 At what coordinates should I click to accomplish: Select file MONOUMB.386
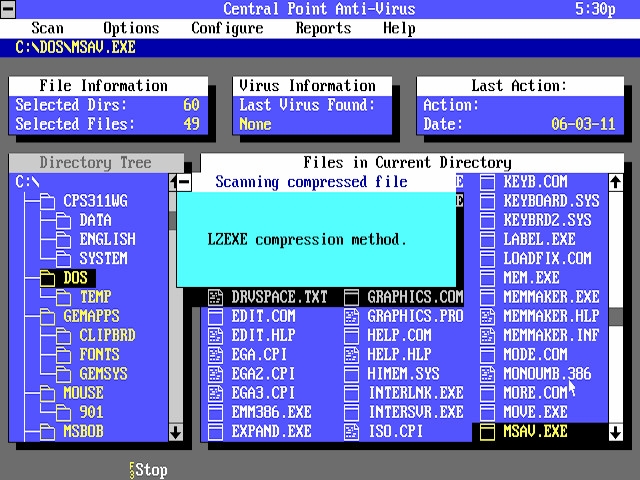[x=547, y=374]
